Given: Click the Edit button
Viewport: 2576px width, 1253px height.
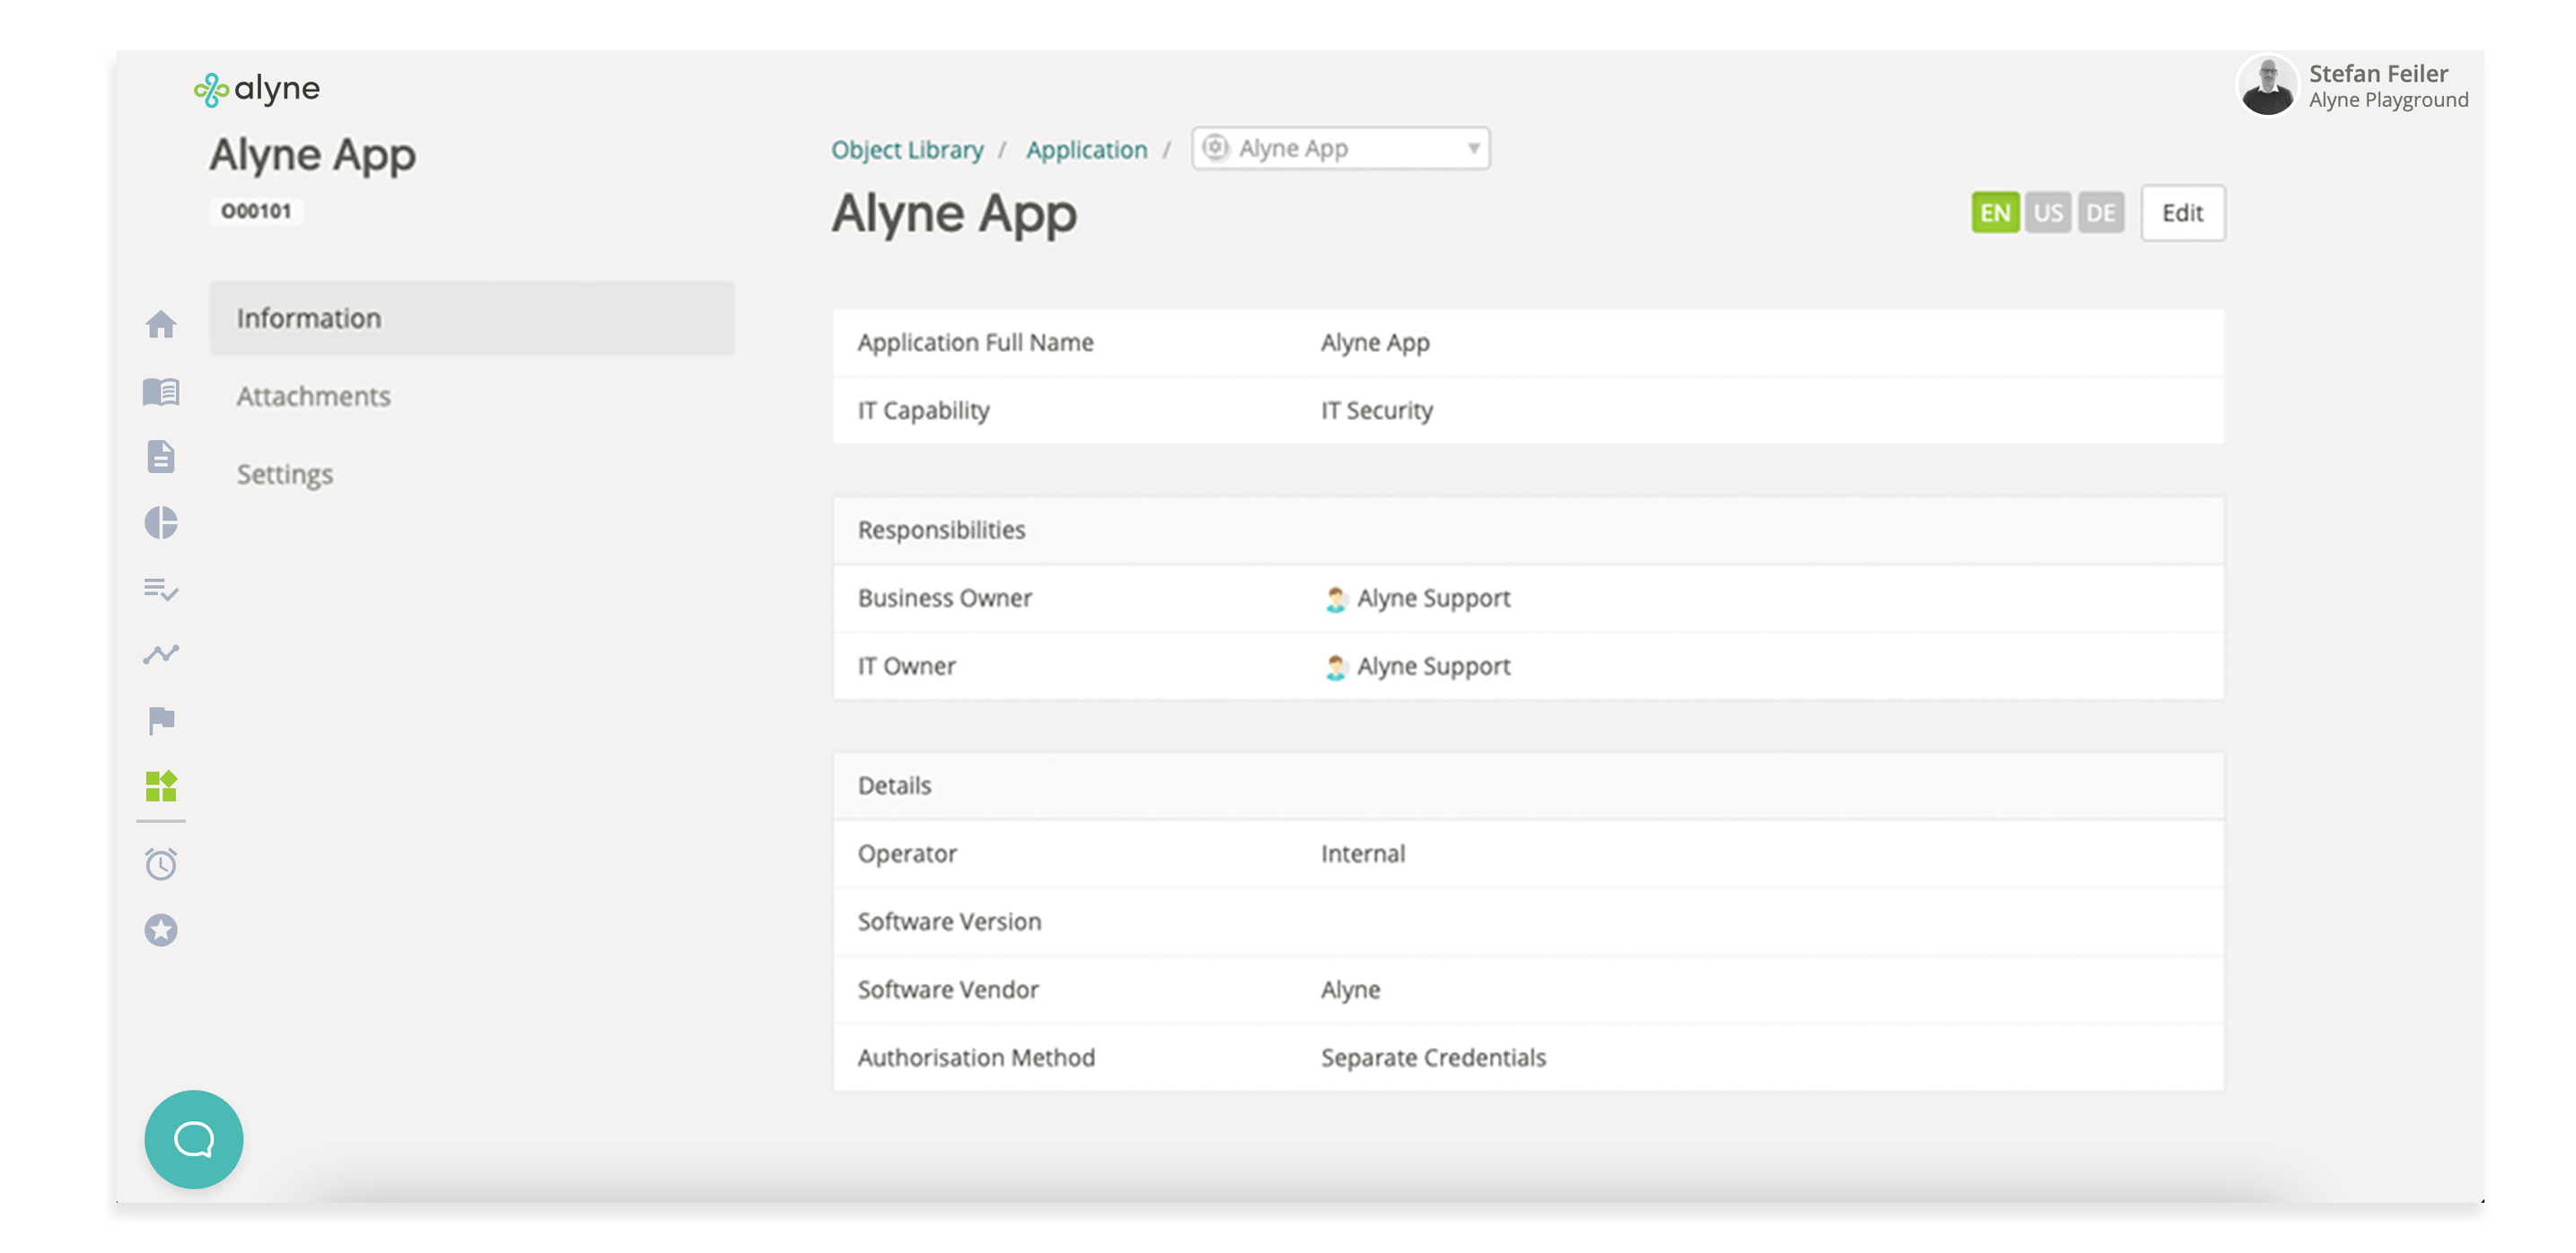Looking at the screenshot, I should click(2182, 213).
